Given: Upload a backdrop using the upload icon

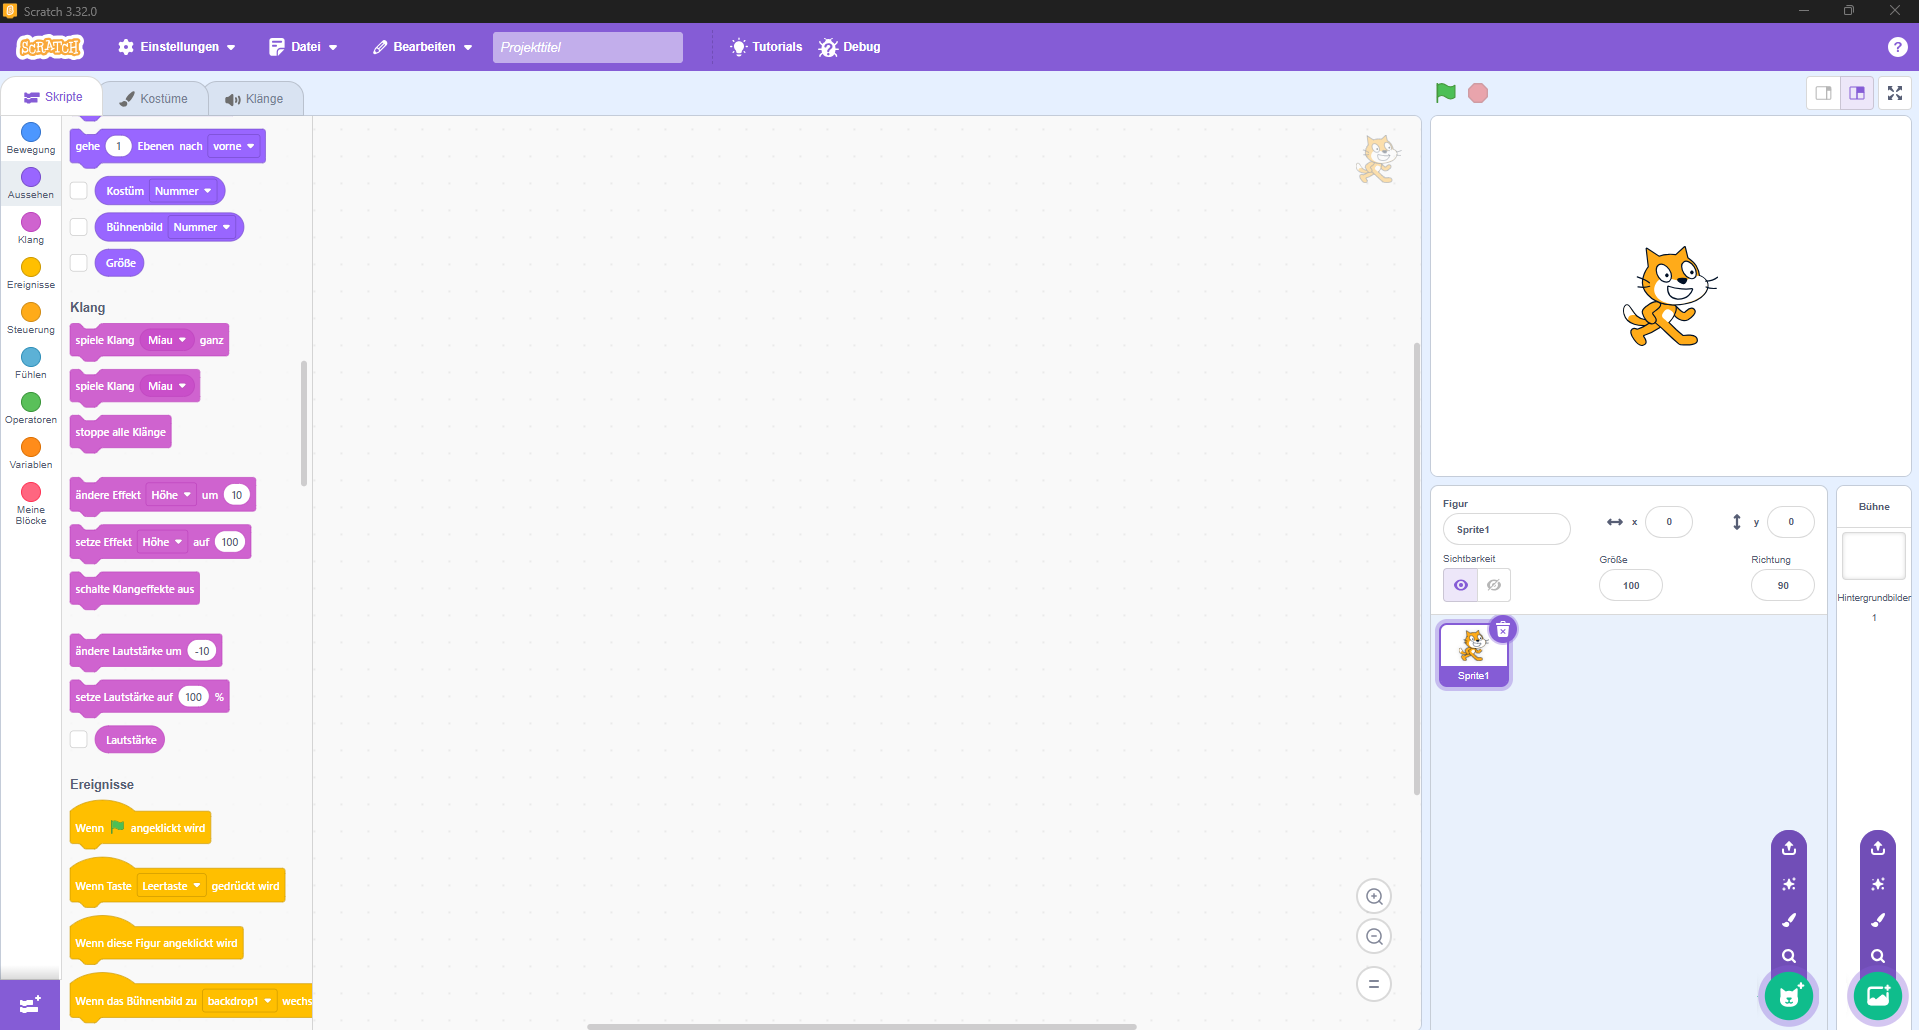Looking at the screenshot, I should [1878, 848].
